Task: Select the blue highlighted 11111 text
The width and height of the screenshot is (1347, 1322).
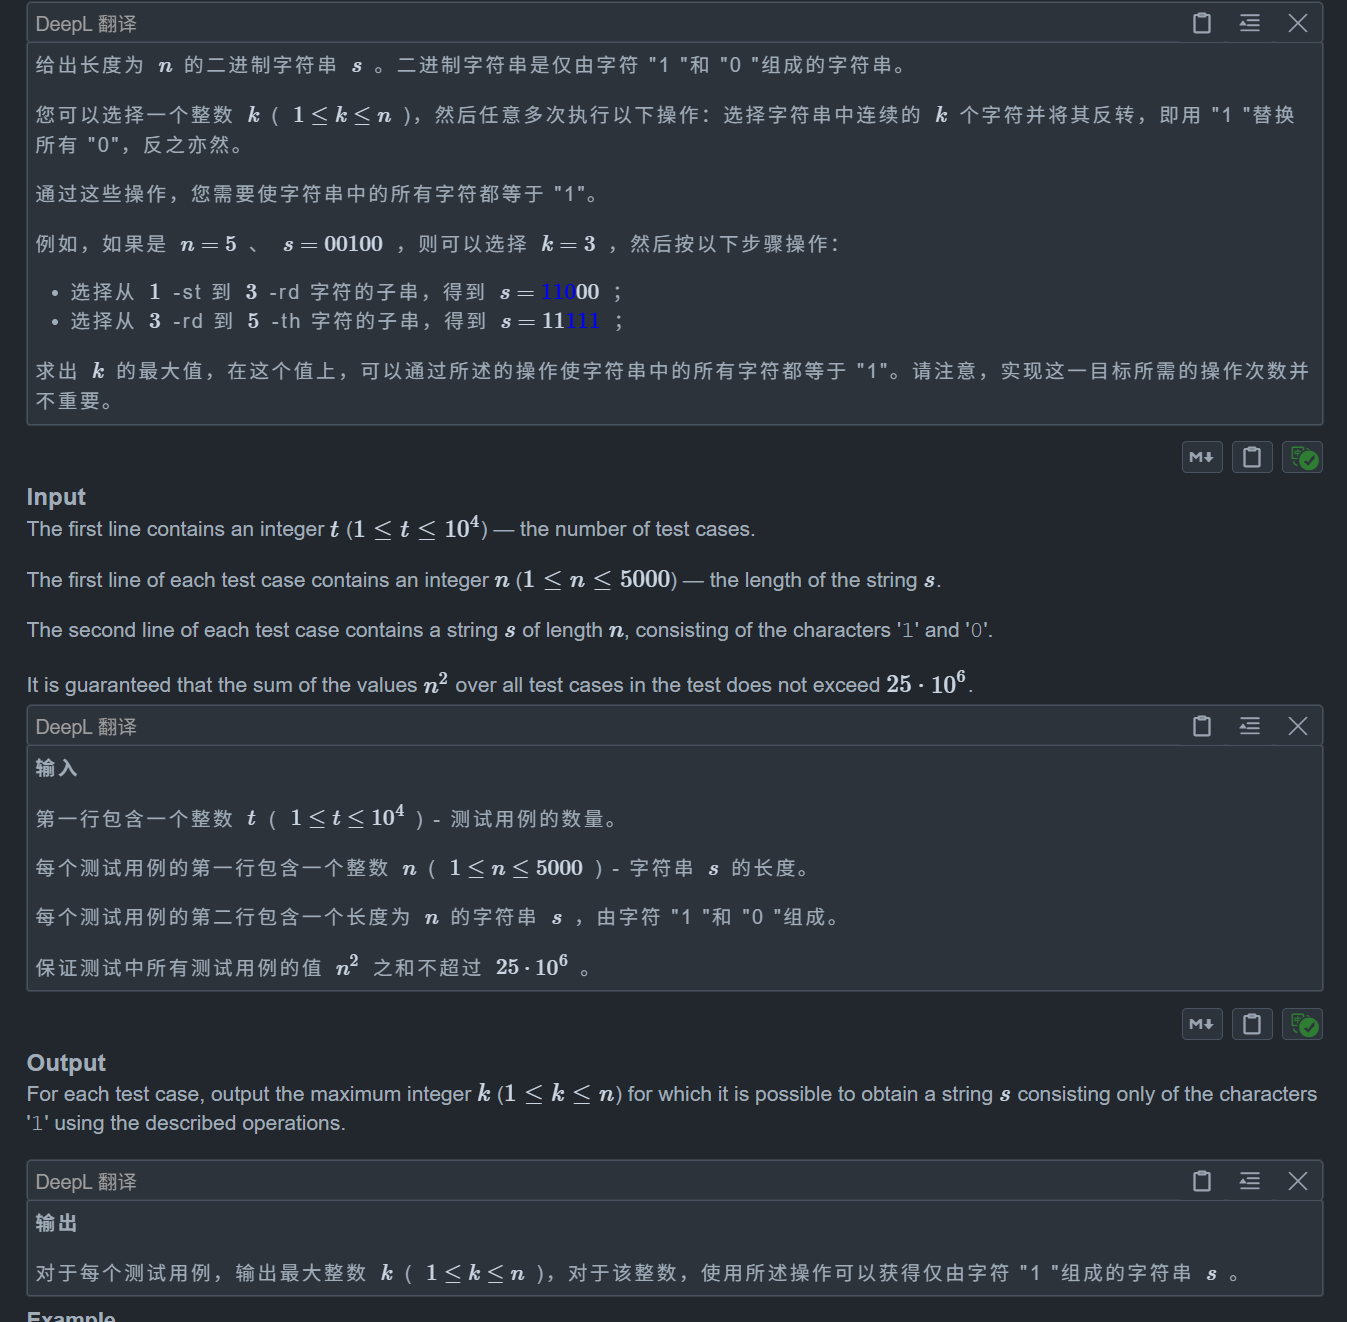Action: (581, 320)
